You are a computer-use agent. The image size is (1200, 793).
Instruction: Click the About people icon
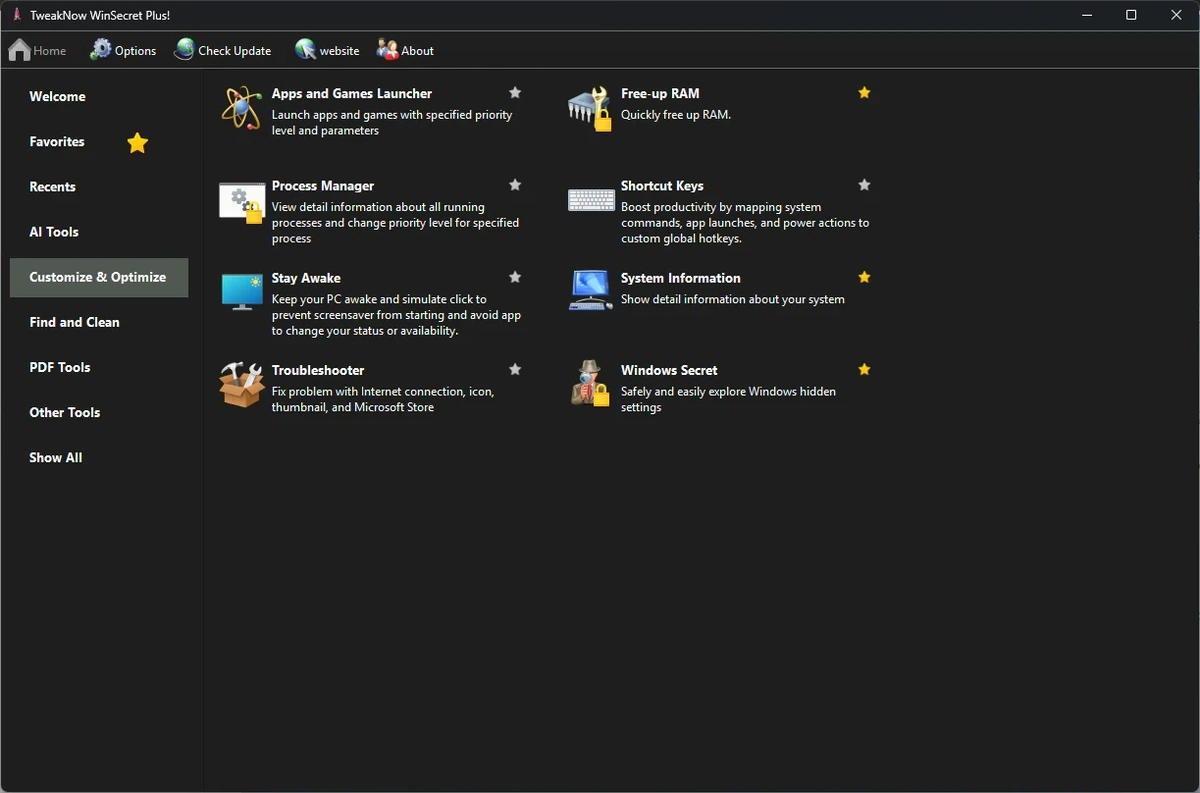click(387, 49)
